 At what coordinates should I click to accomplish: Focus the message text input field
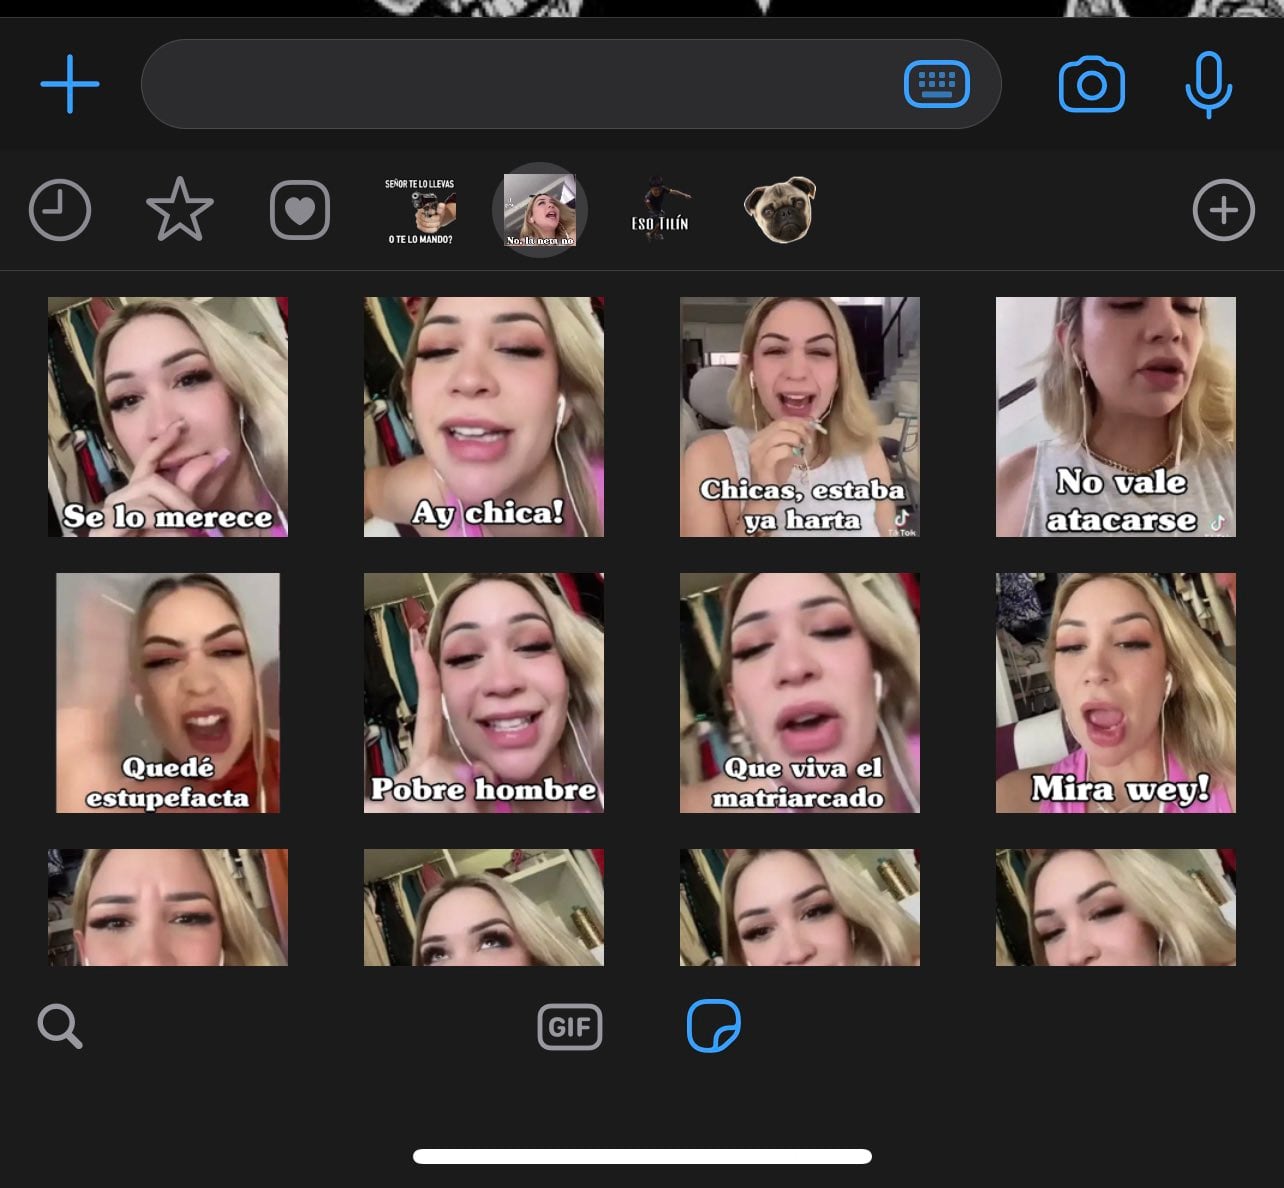[x=520, y=84]
